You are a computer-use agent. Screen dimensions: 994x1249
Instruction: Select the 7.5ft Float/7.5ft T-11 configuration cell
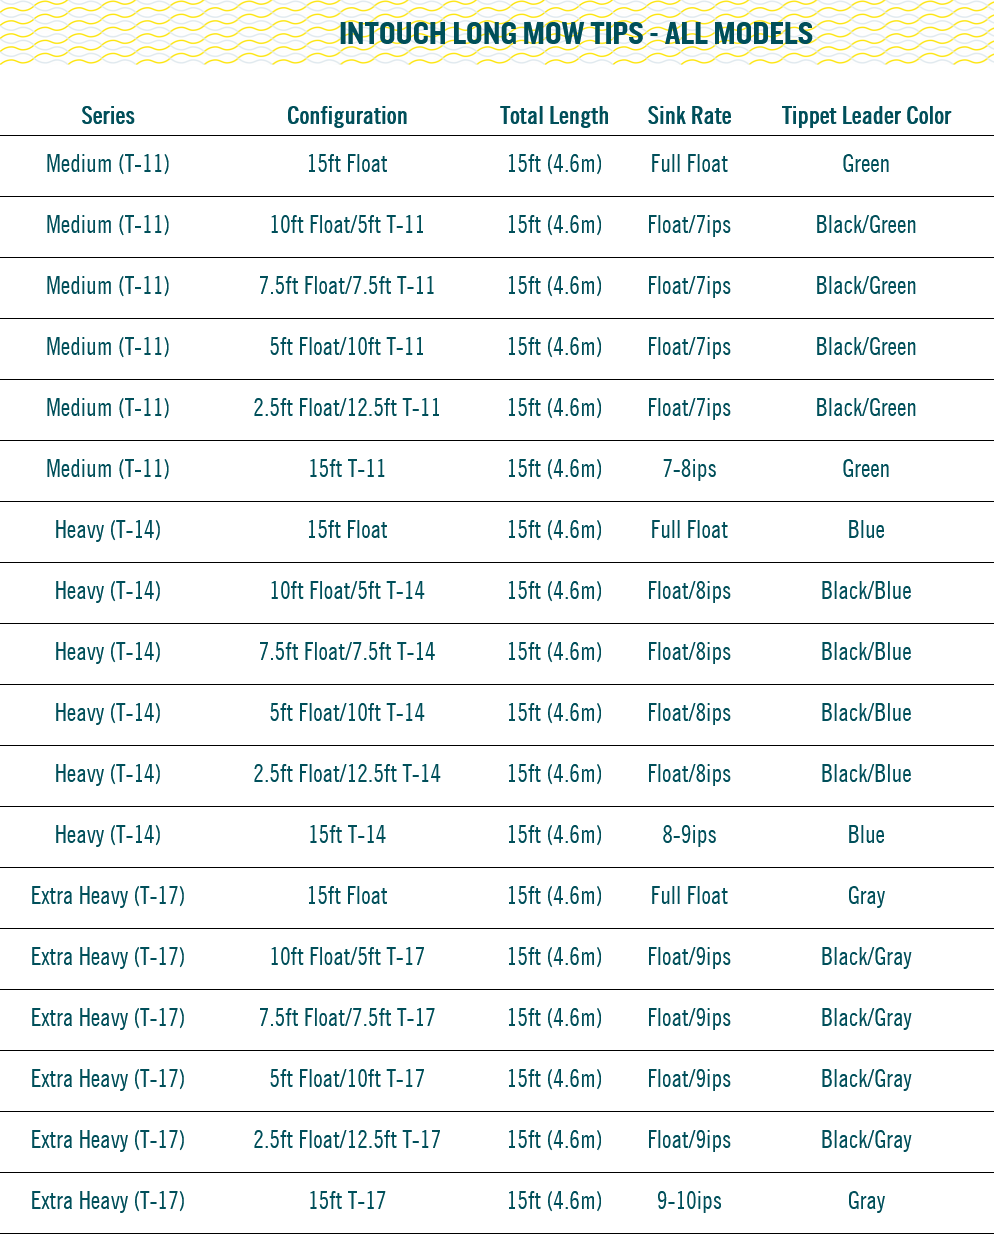(x=347, y=286)
